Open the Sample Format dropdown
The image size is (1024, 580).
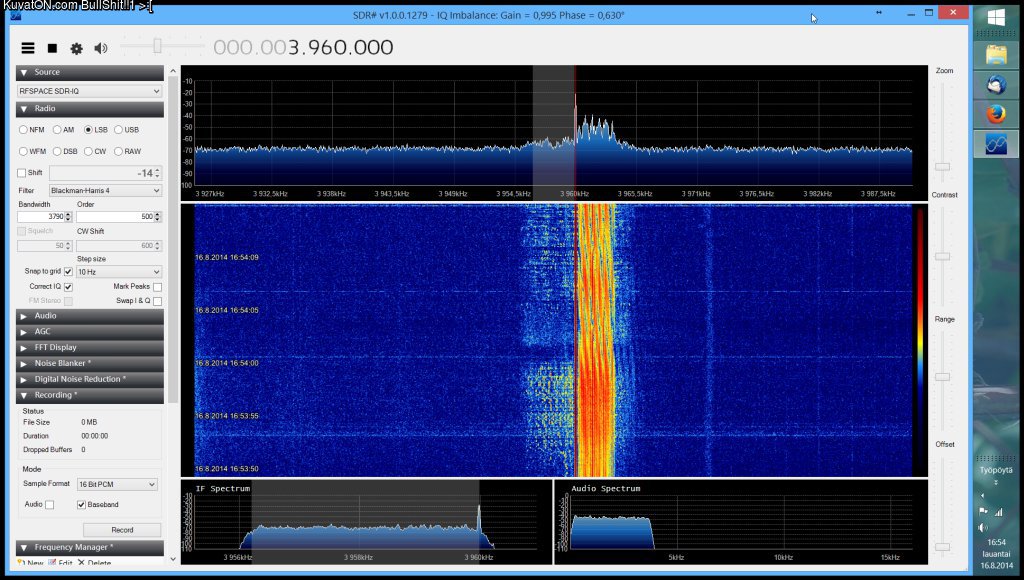pos(117,484)
